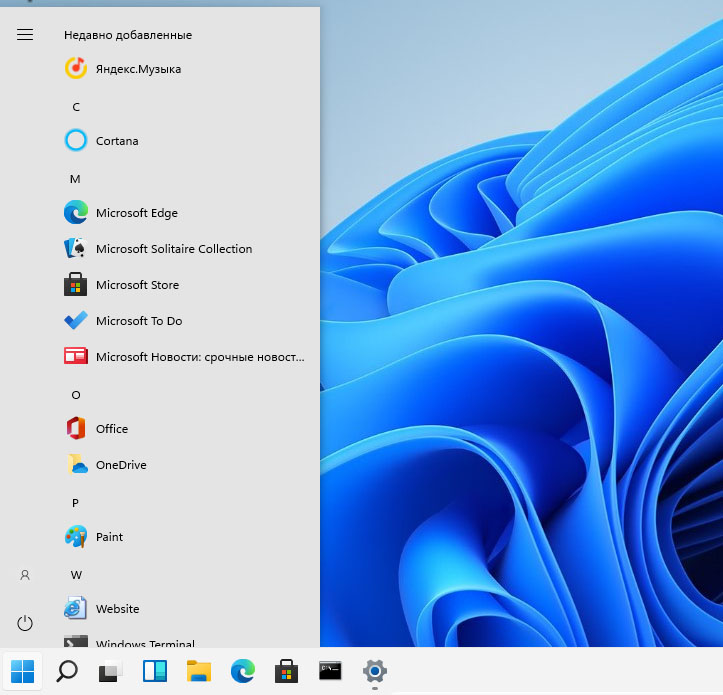Screen dimensions: 723x695
Task: Open File Explorer on taskbar
Action: pos(199,671)
